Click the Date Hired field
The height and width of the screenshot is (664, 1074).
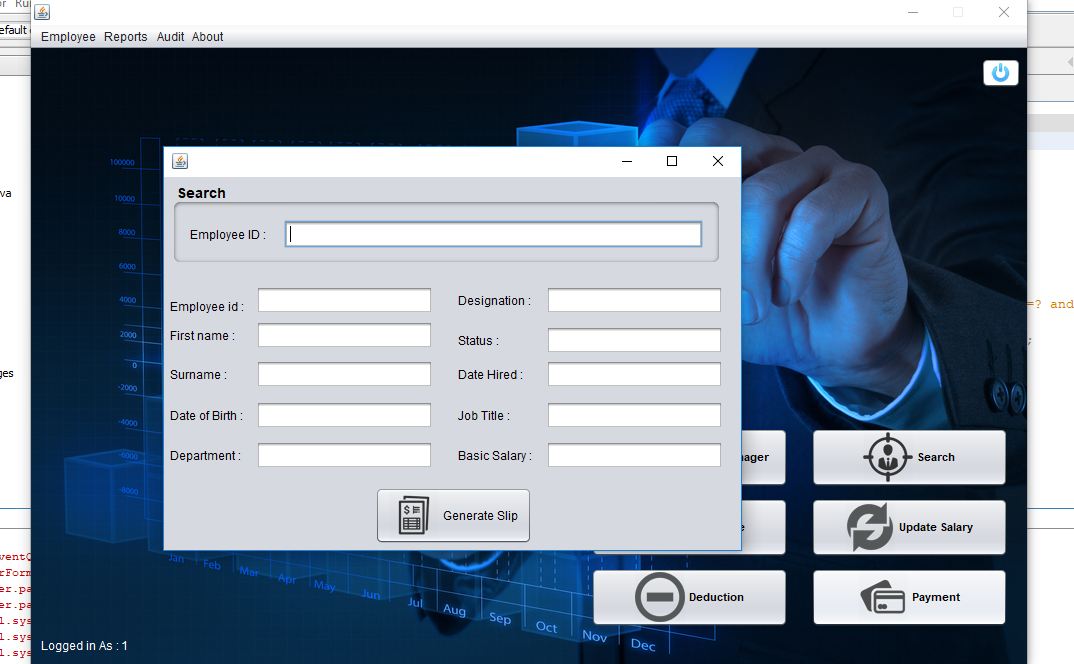[x=634, y=374]
